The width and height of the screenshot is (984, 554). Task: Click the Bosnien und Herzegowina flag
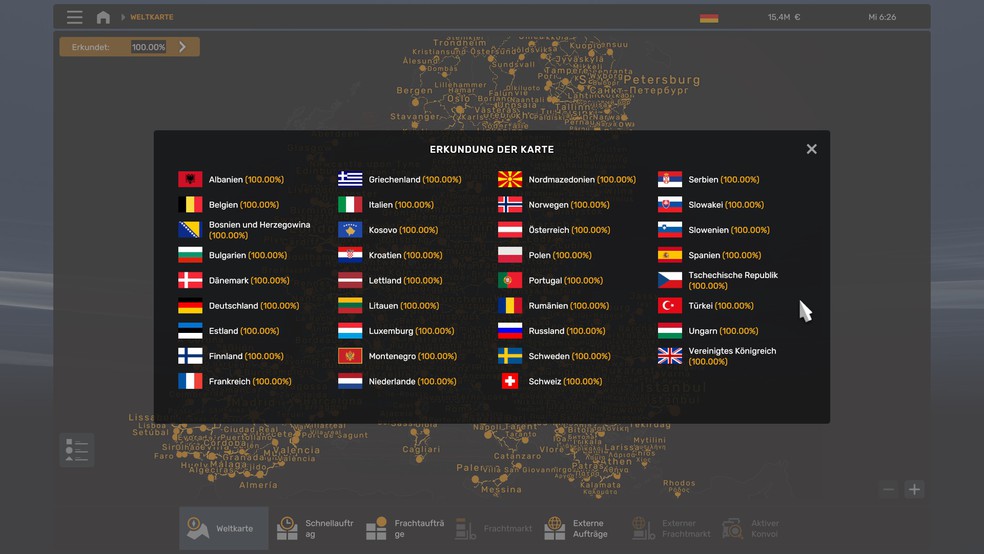[x=190, y=230]
